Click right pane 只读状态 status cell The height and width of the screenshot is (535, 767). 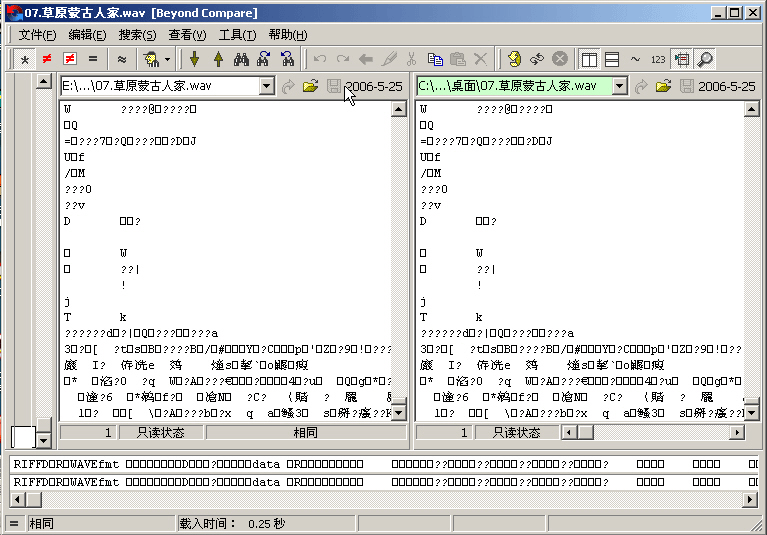click(x=517, y=432)
